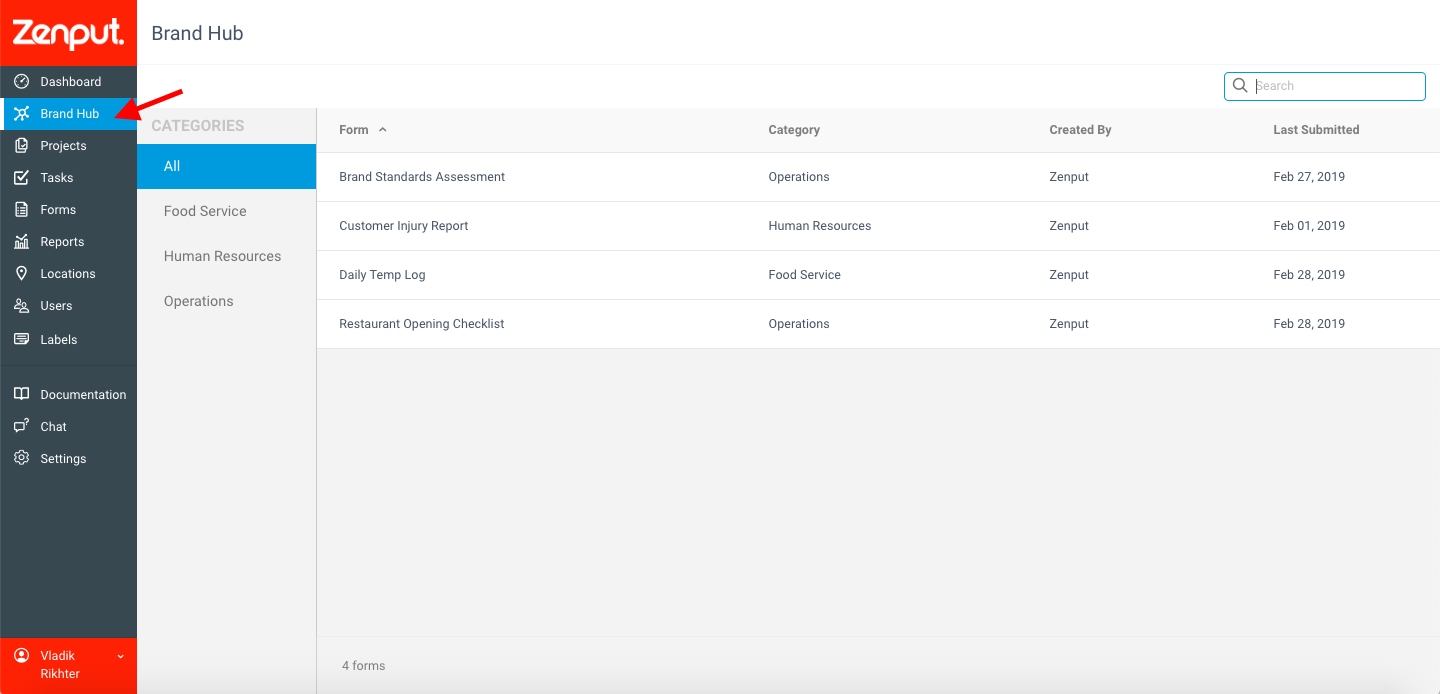This screenshot has height=694, width=1440.
Task: Click the Chat bubble icon
Action: pos(21,426)
